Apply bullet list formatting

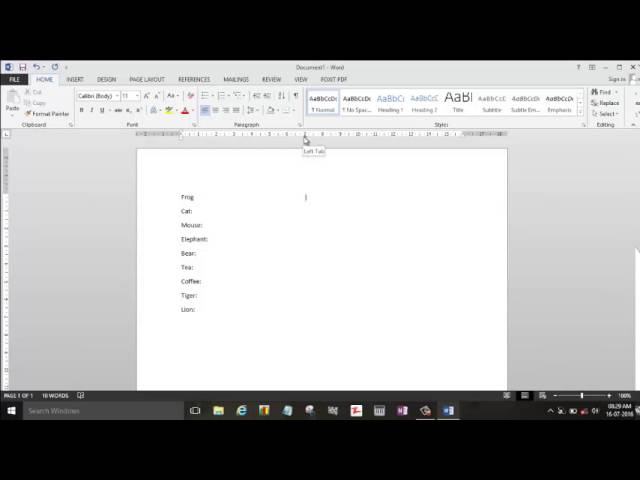[205, 95]
